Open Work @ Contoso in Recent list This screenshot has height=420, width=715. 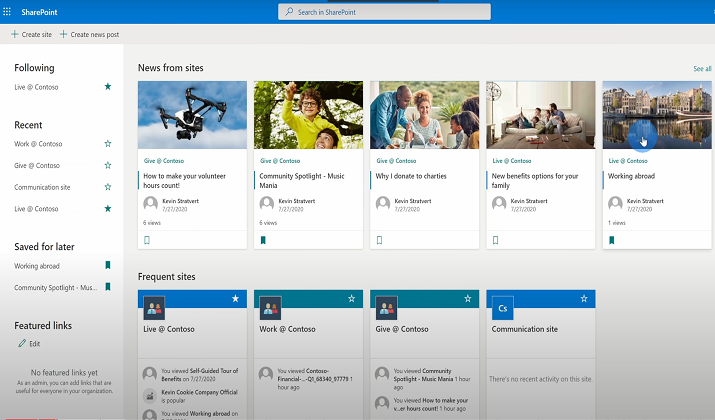pyautogui.click(x=38, y=144)
